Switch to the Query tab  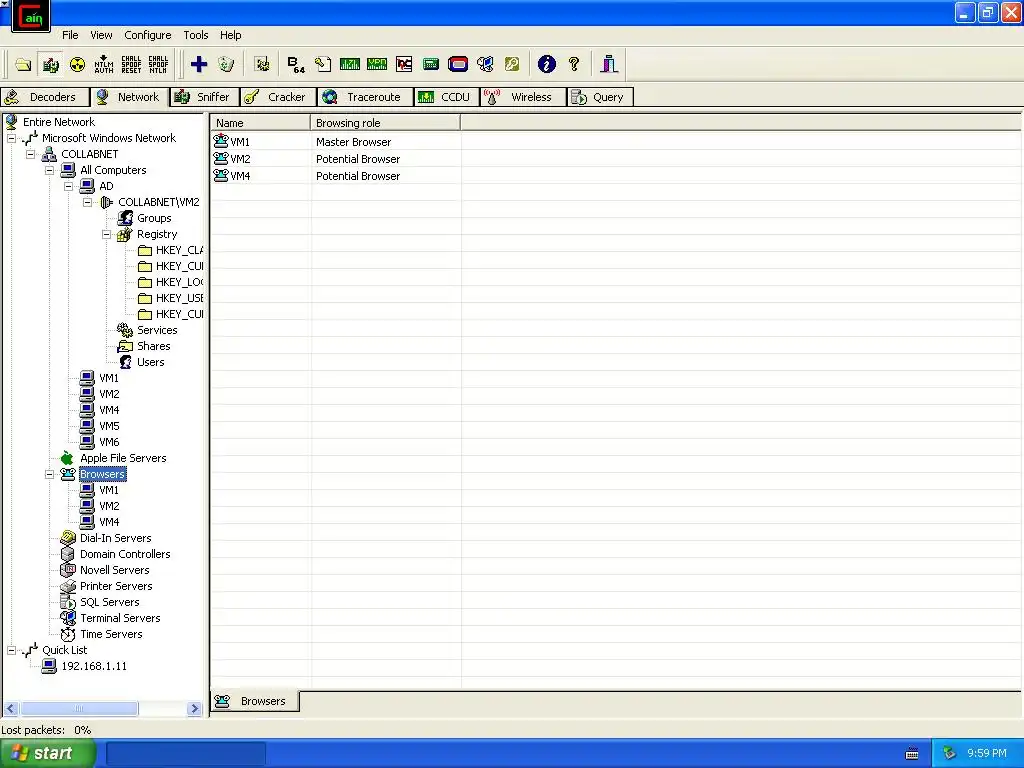(x=600, y=97)
